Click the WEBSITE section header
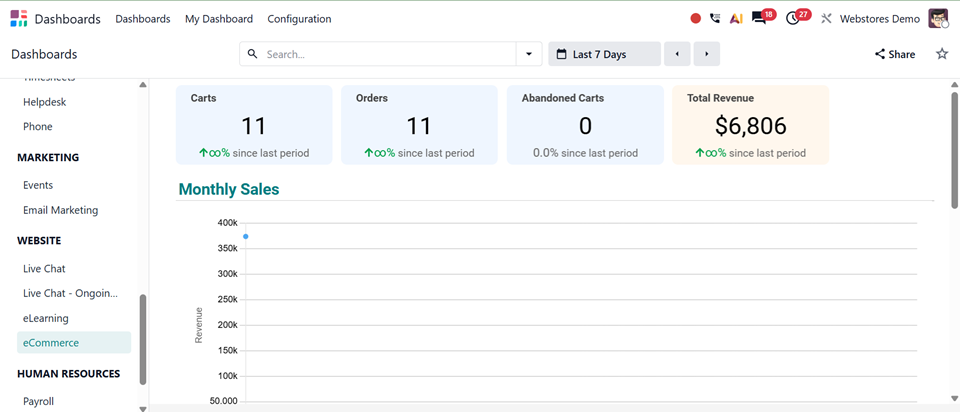Image resolution: width=960 pixels, height=412 pixels. pos(39,241)
